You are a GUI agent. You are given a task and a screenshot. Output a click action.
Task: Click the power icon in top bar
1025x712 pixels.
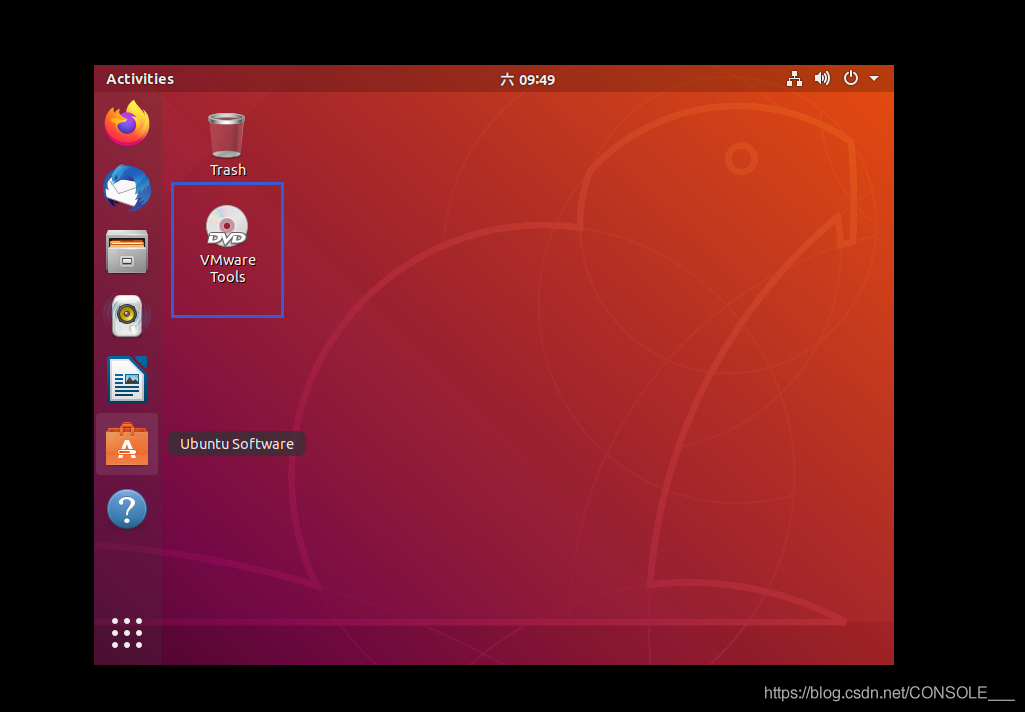pyautogui.click(x=850, y=78)
